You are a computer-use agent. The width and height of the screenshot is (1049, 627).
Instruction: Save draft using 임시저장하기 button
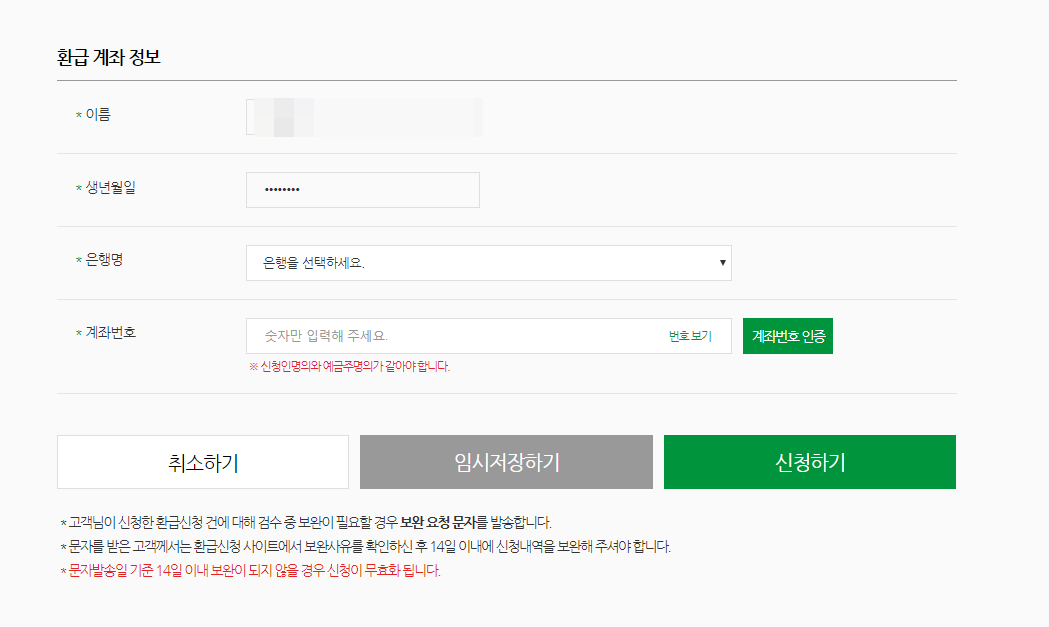506,462
